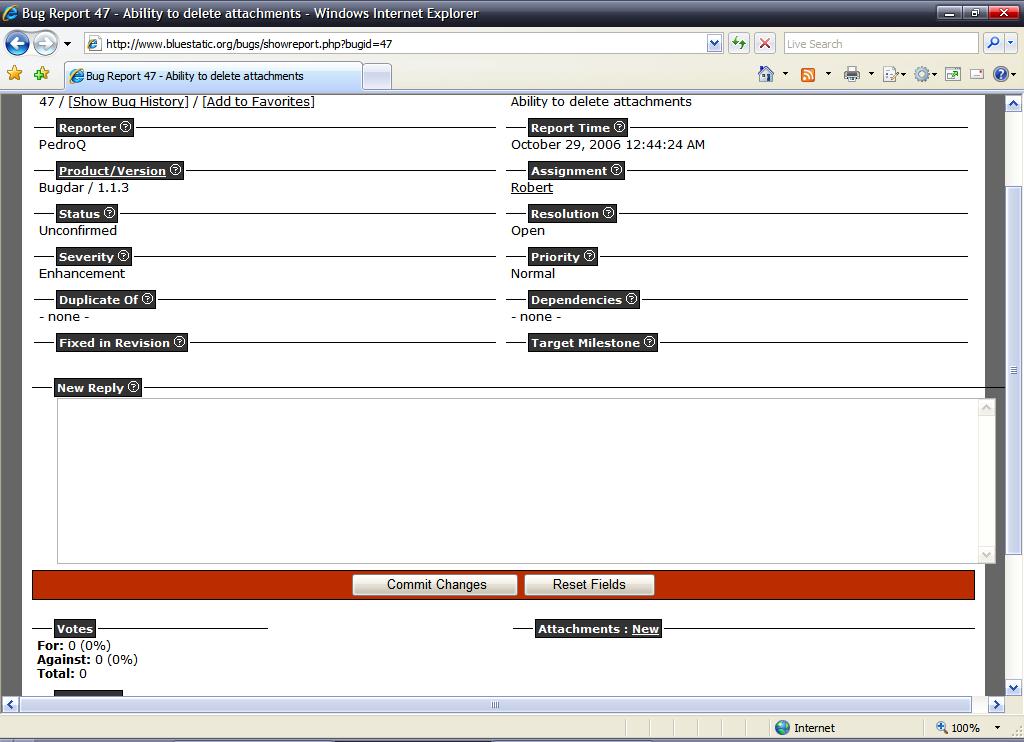This screenshot has width=1024, height=742.
Task: Open a new blank tab
Action: (x=376, y=76)
